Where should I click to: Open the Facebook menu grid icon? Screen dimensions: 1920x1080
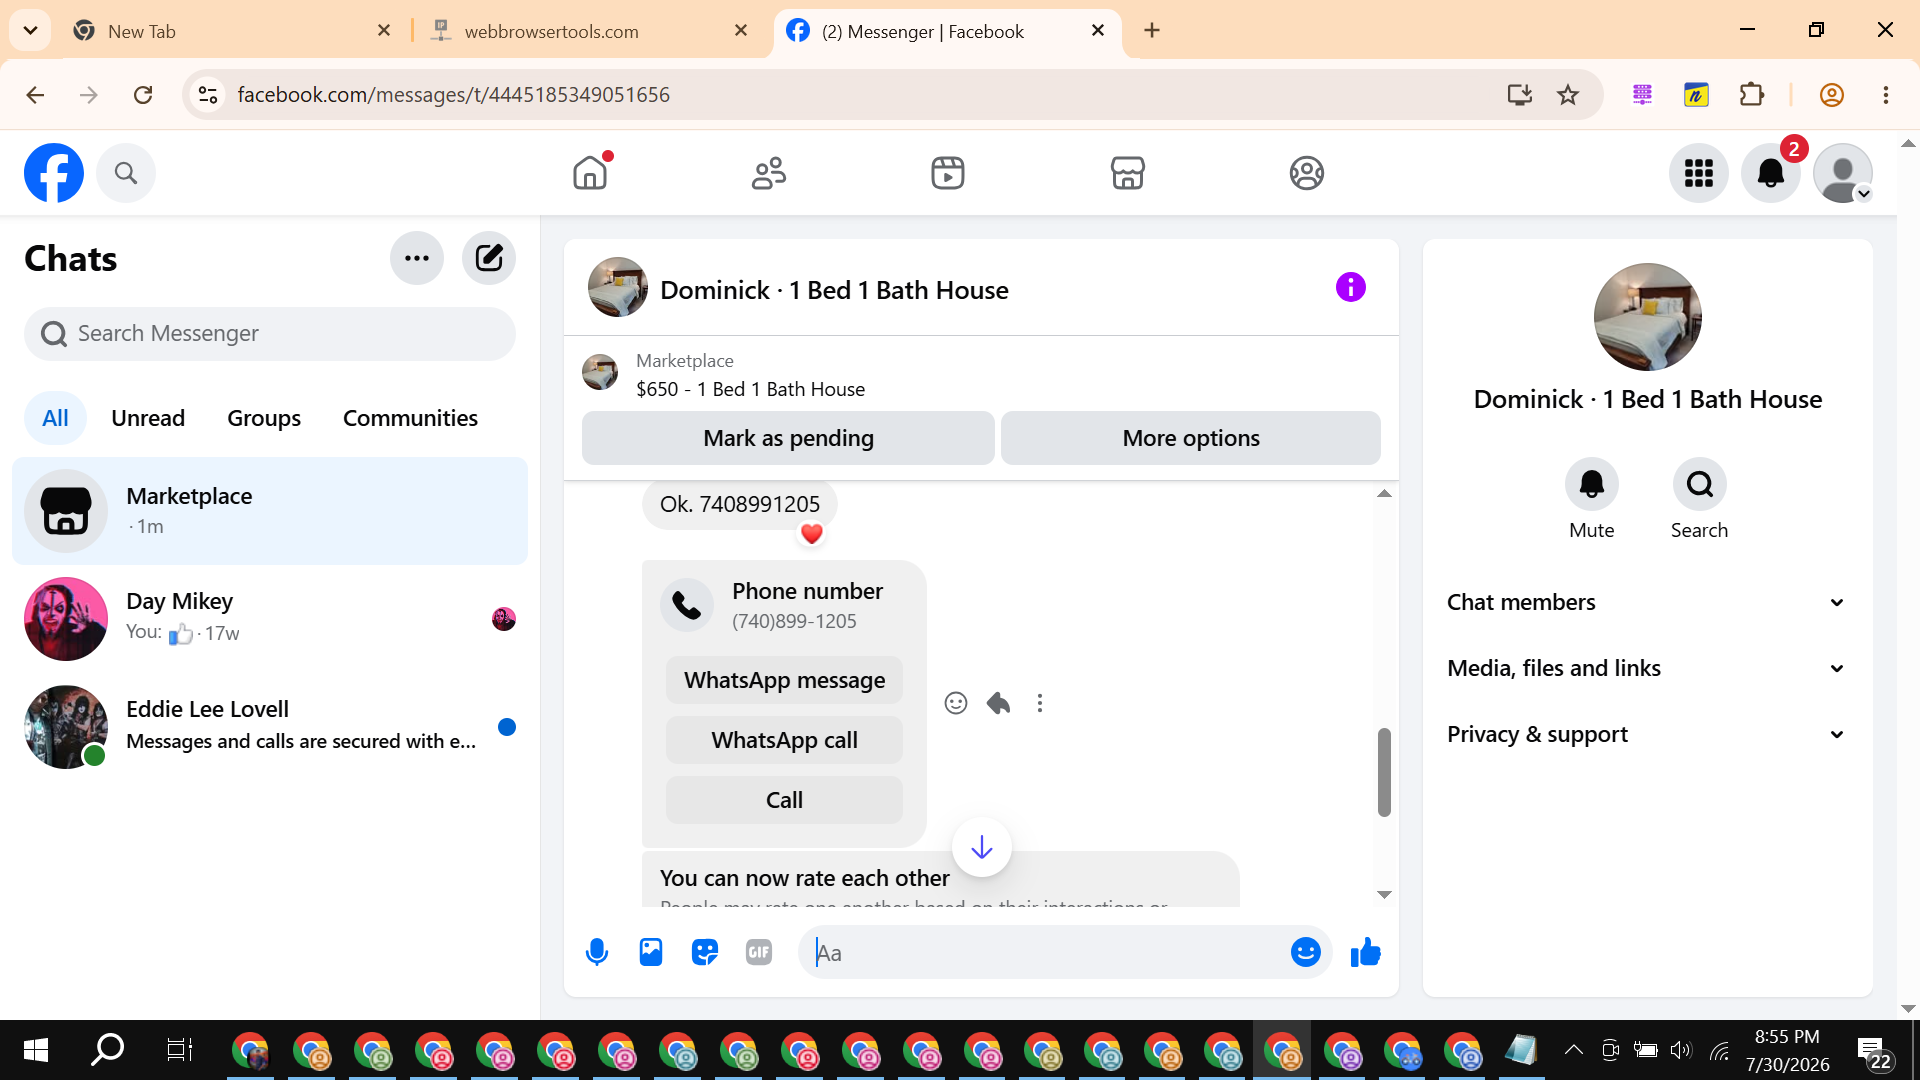click(x=1698, y=173)
